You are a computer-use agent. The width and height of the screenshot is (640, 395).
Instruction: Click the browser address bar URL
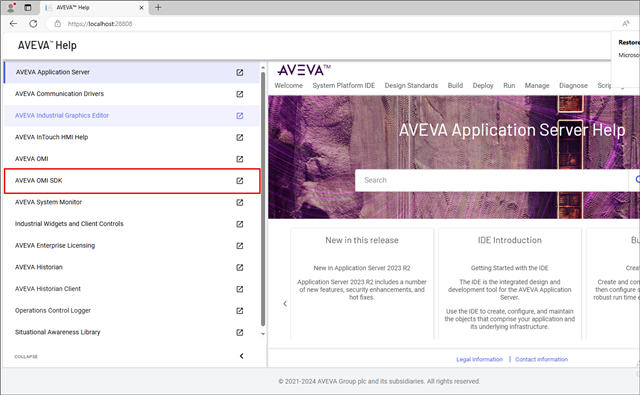[100, 24]
